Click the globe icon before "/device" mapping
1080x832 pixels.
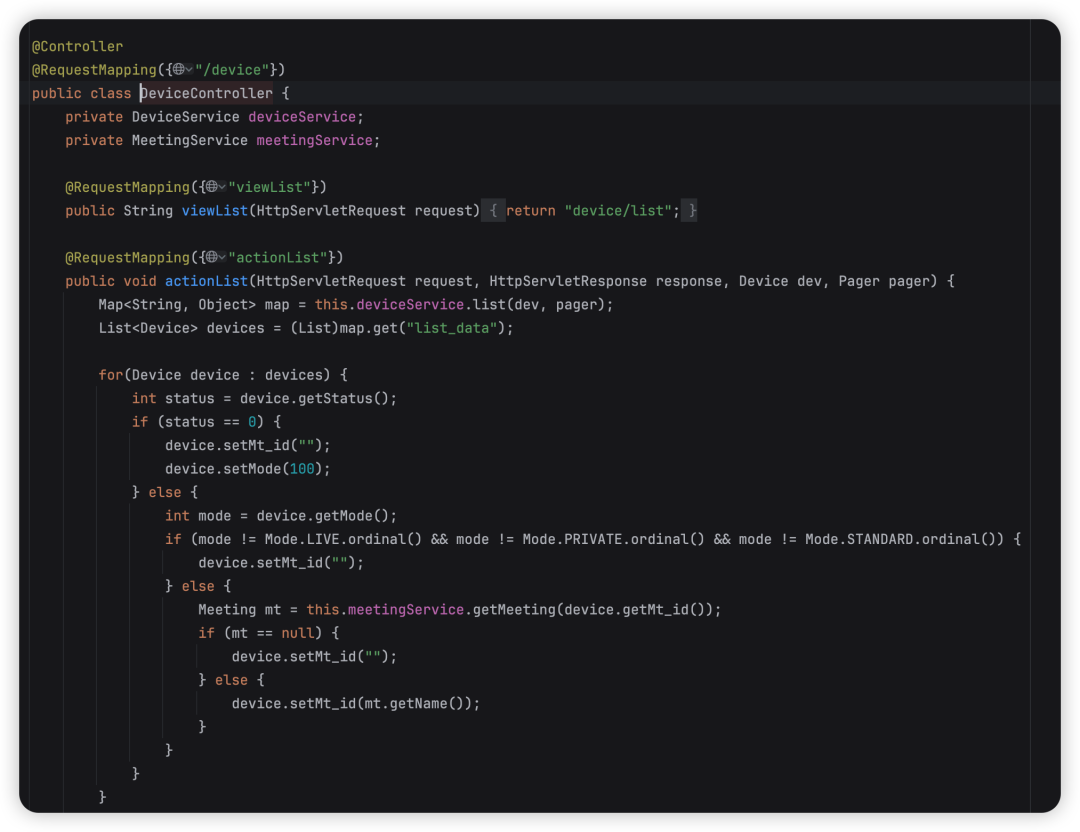[178, 69]
